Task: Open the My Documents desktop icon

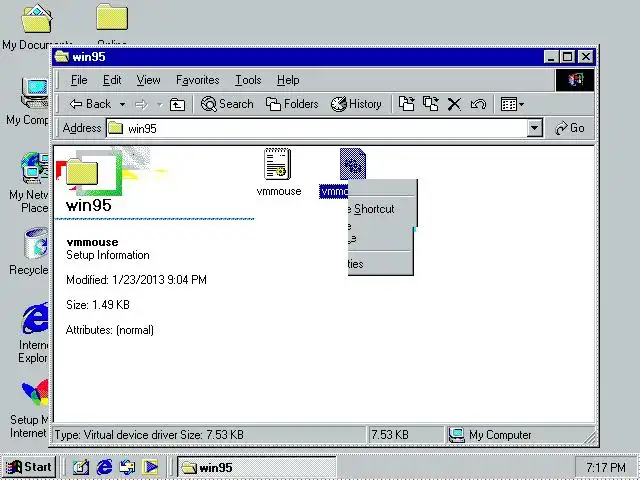Action: [37, 19]
